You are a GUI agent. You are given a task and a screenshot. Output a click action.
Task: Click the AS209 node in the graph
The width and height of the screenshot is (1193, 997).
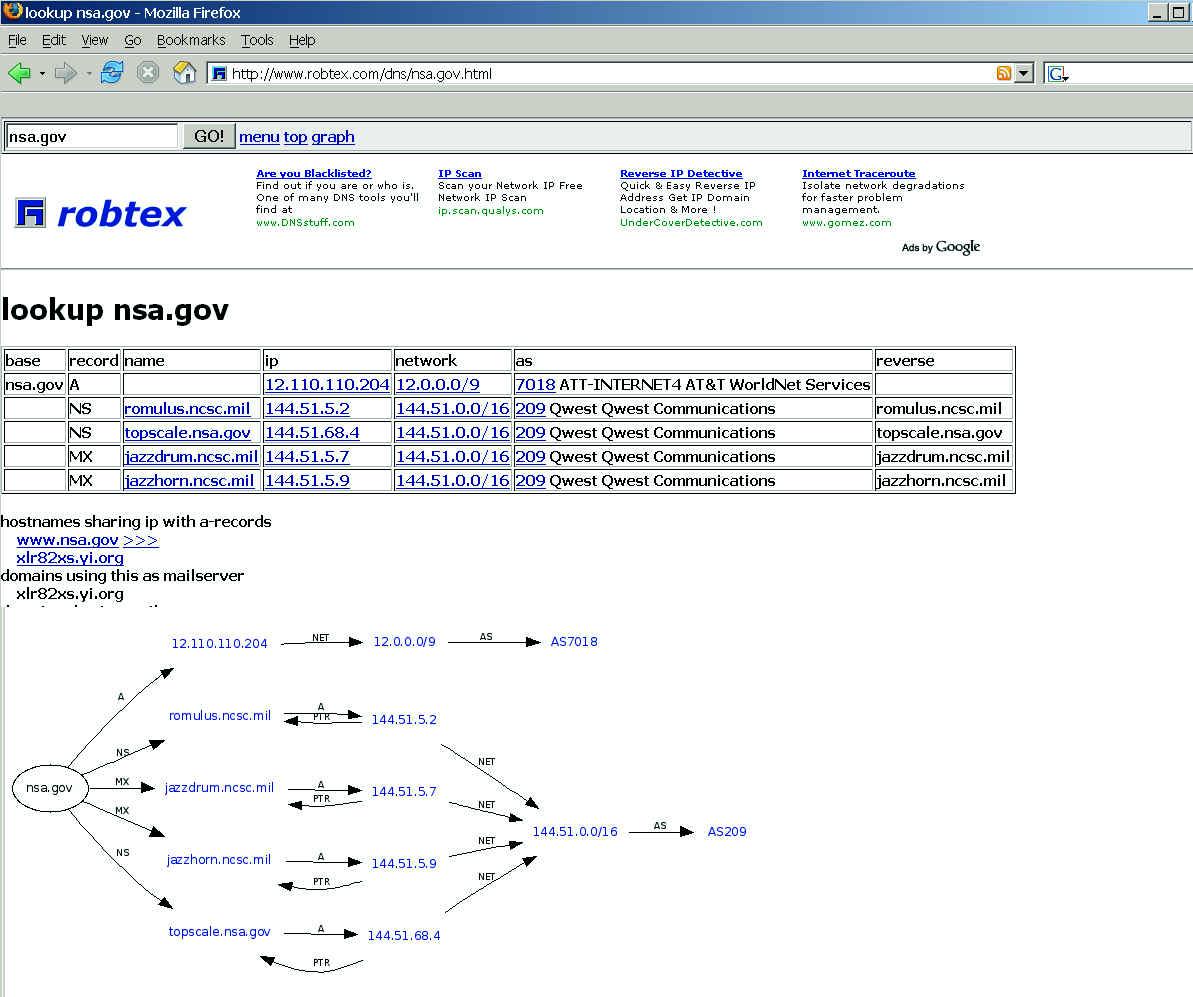pyautogui.click(x=727, y=831)
